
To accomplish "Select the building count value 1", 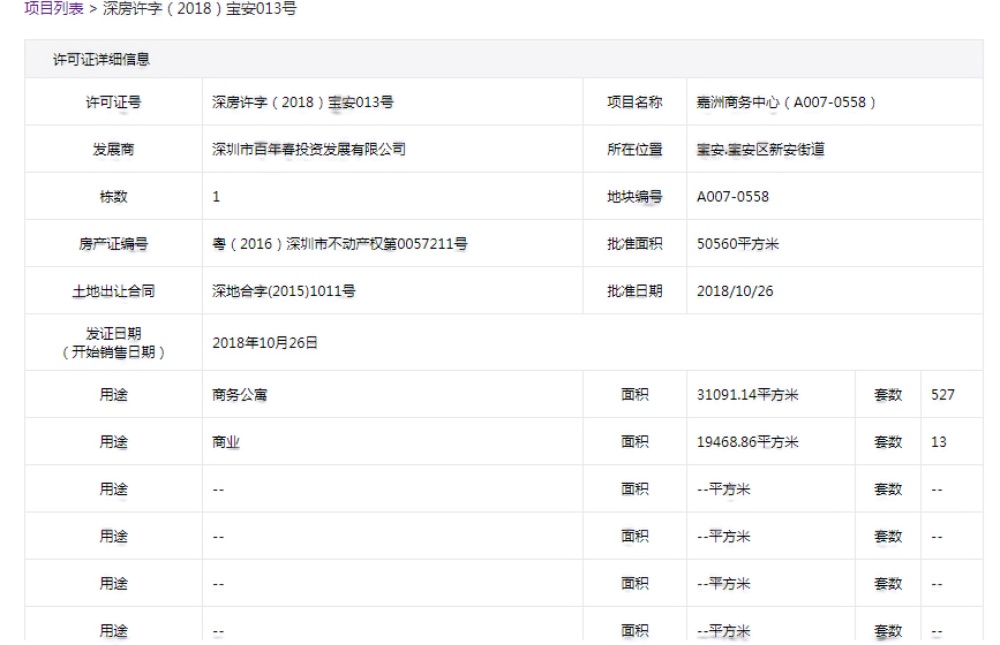I will (216, 196).
